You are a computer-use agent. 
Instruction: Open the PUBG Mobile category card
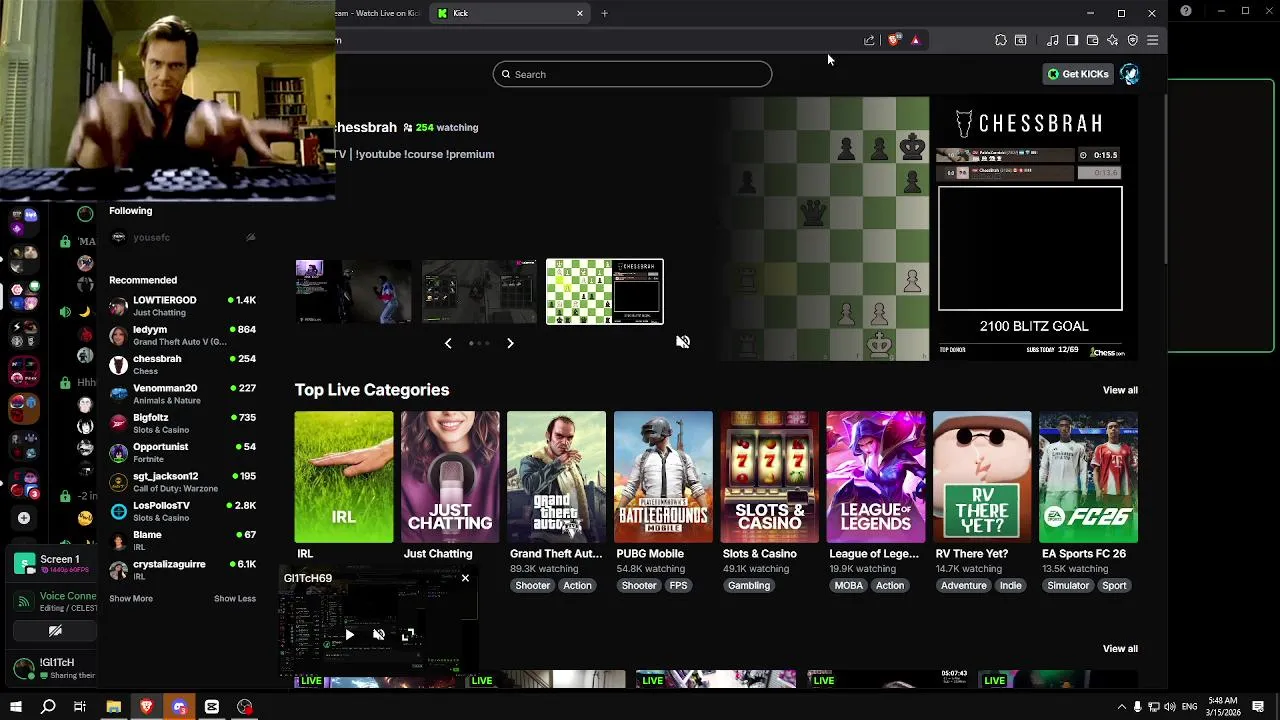[x=663, y=477]
